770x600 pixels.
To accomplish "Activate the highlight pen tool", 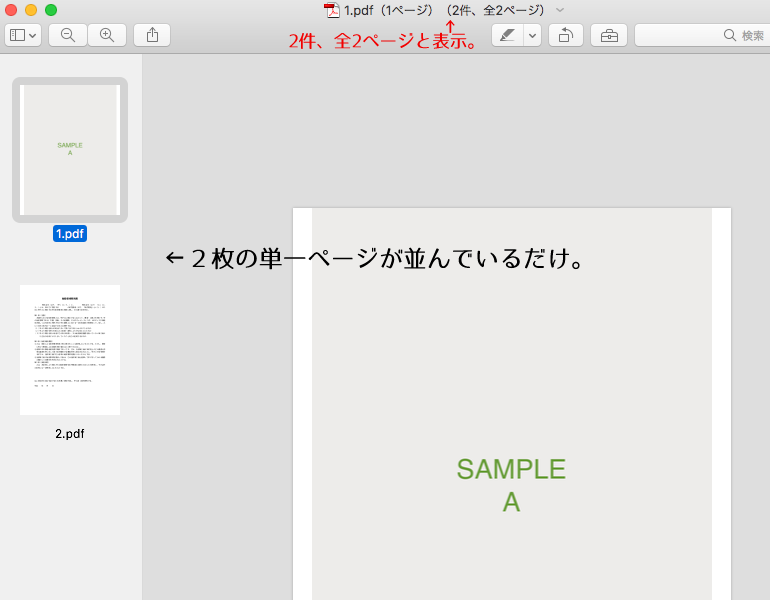I will point(507,35).
